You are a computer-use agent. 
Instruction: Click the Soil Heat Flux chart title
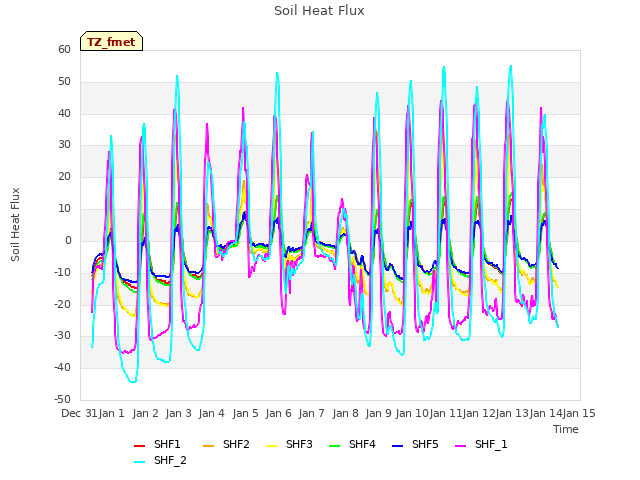point(319,11)
